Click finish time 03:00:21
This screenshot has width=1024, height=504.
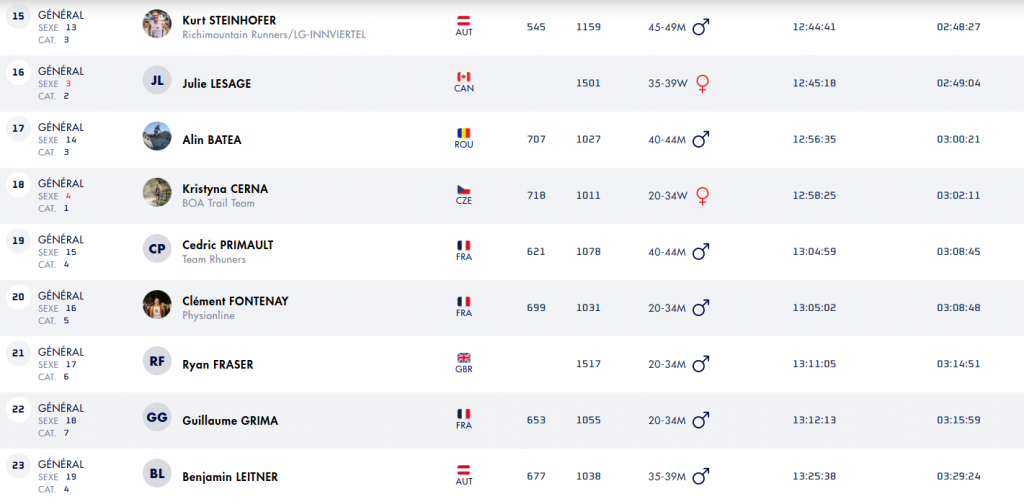(x=958, y=139)
